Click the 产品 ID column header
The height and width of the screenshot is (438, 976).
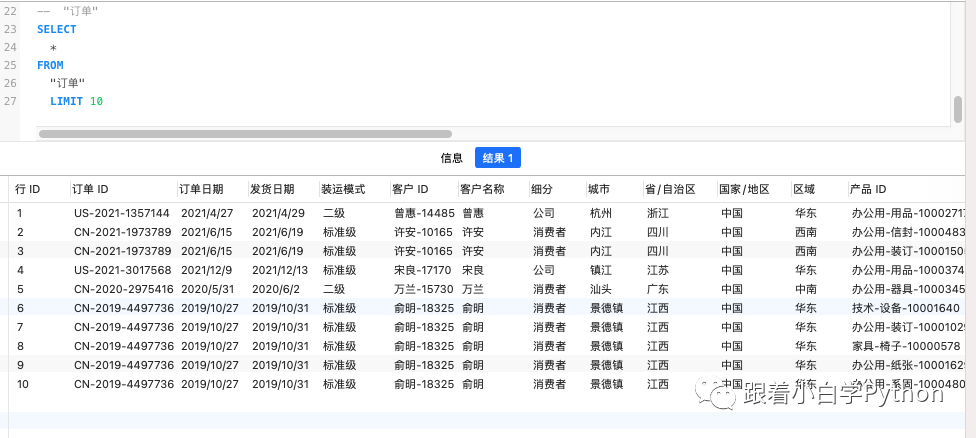868,189
